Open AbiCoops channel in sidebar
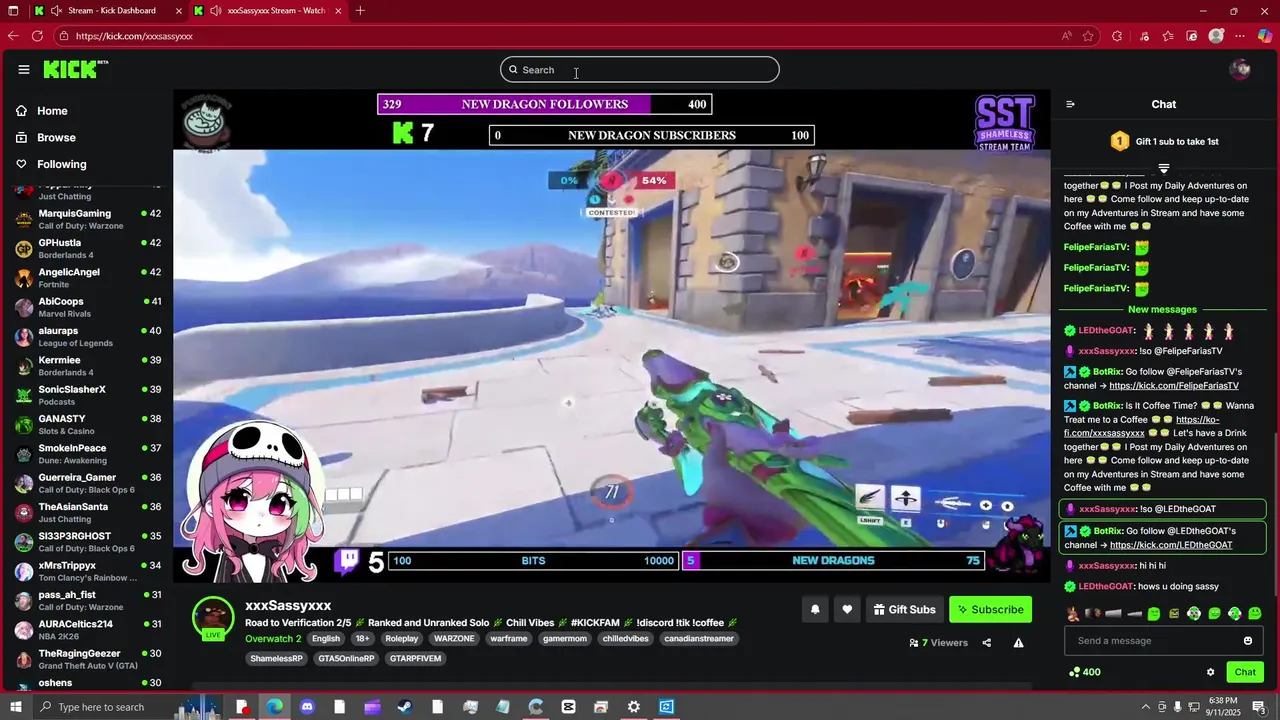1280x720 pixels. pos(88,307)
